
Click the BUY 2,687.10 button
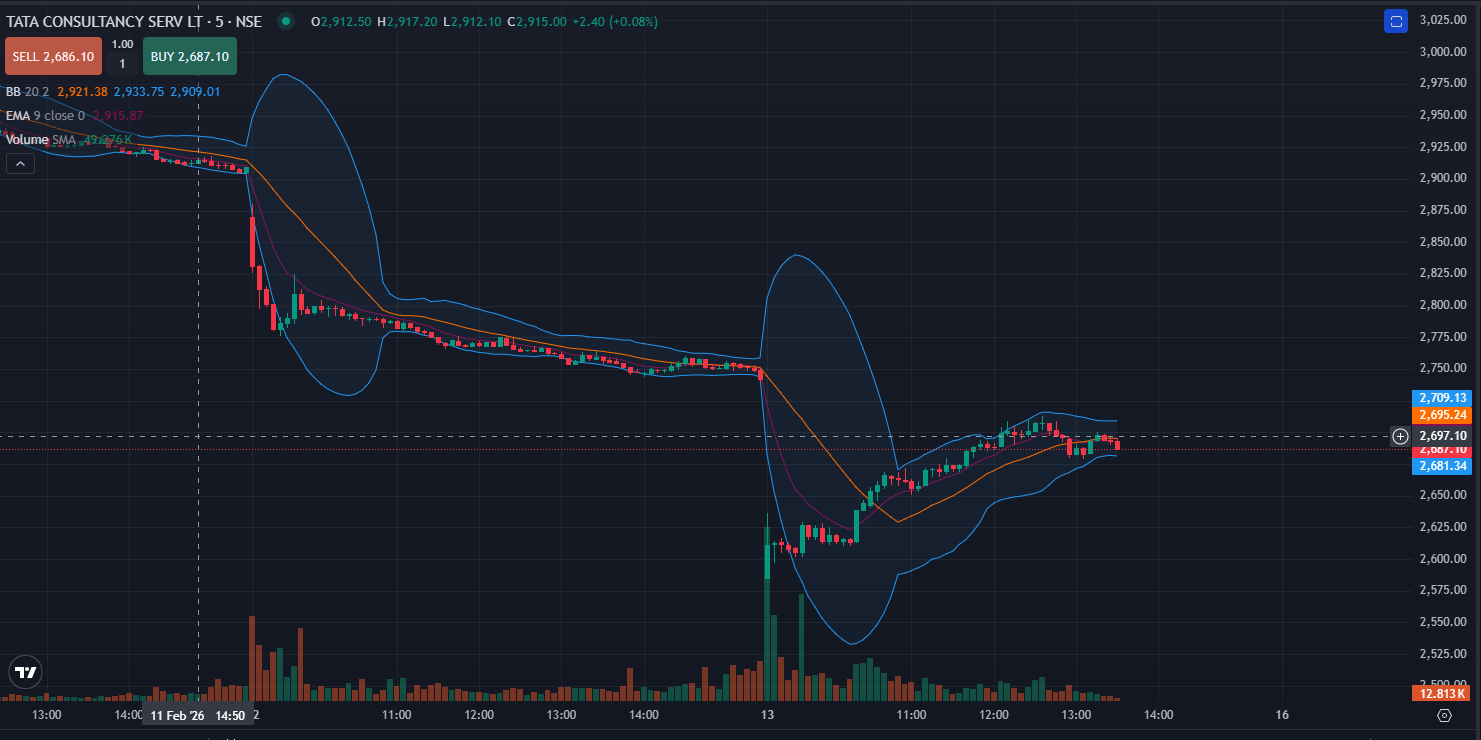189,57
